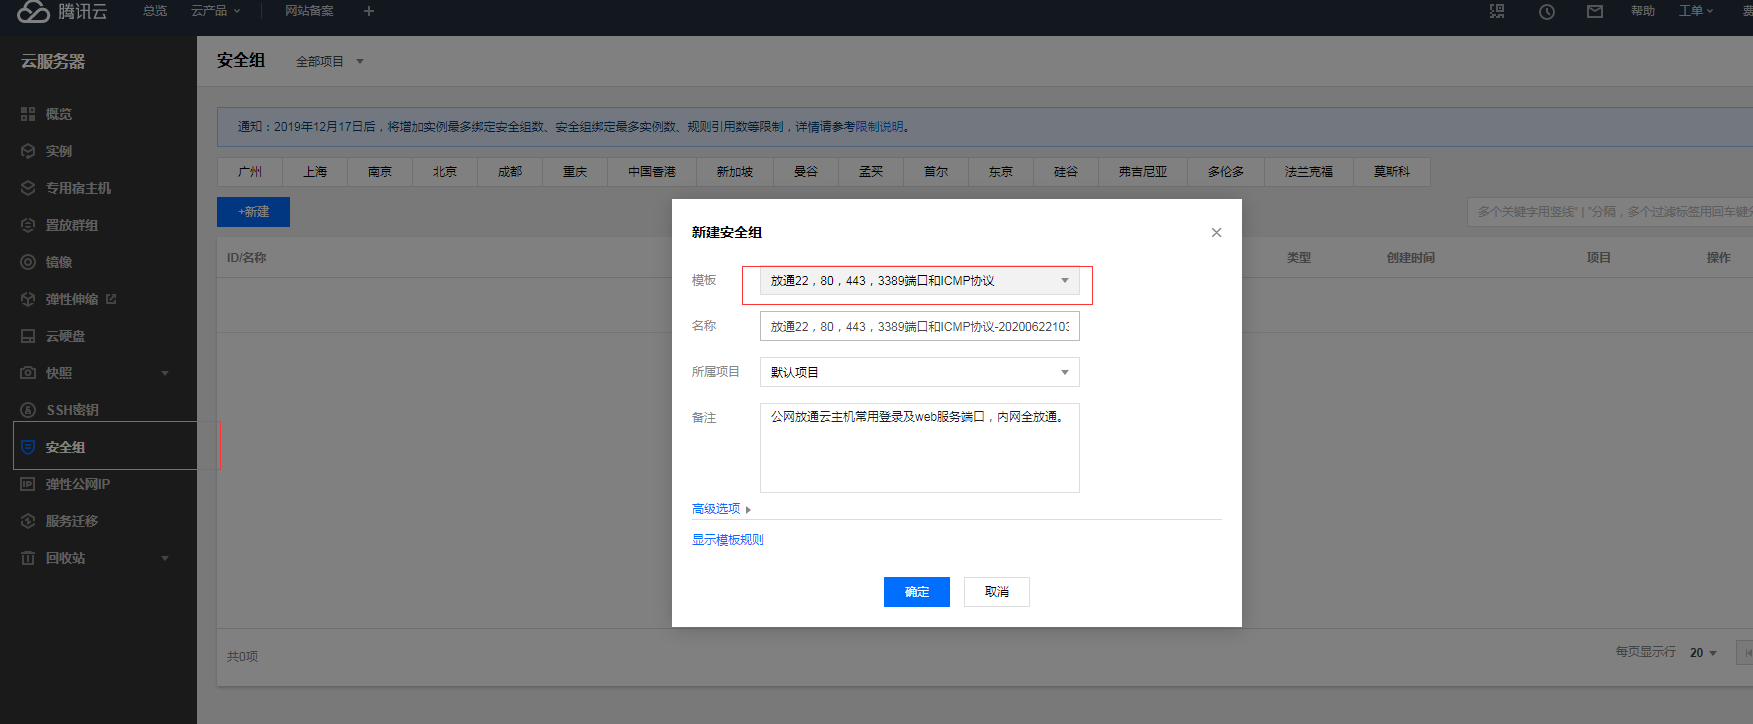Edit the 名称 name field

(x=920, y=327)
